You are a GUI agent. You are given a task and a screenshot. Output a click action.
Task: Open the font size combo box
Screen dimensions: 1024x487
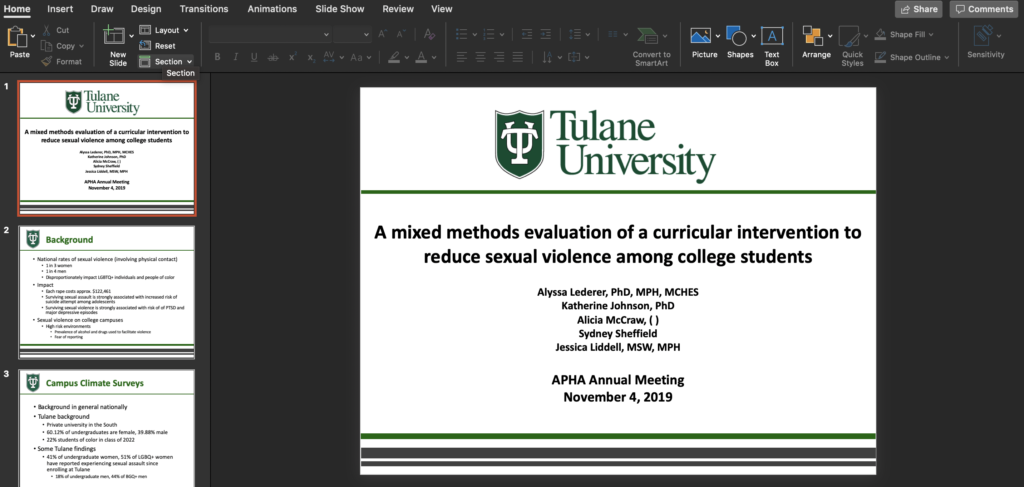click(353, 34)
